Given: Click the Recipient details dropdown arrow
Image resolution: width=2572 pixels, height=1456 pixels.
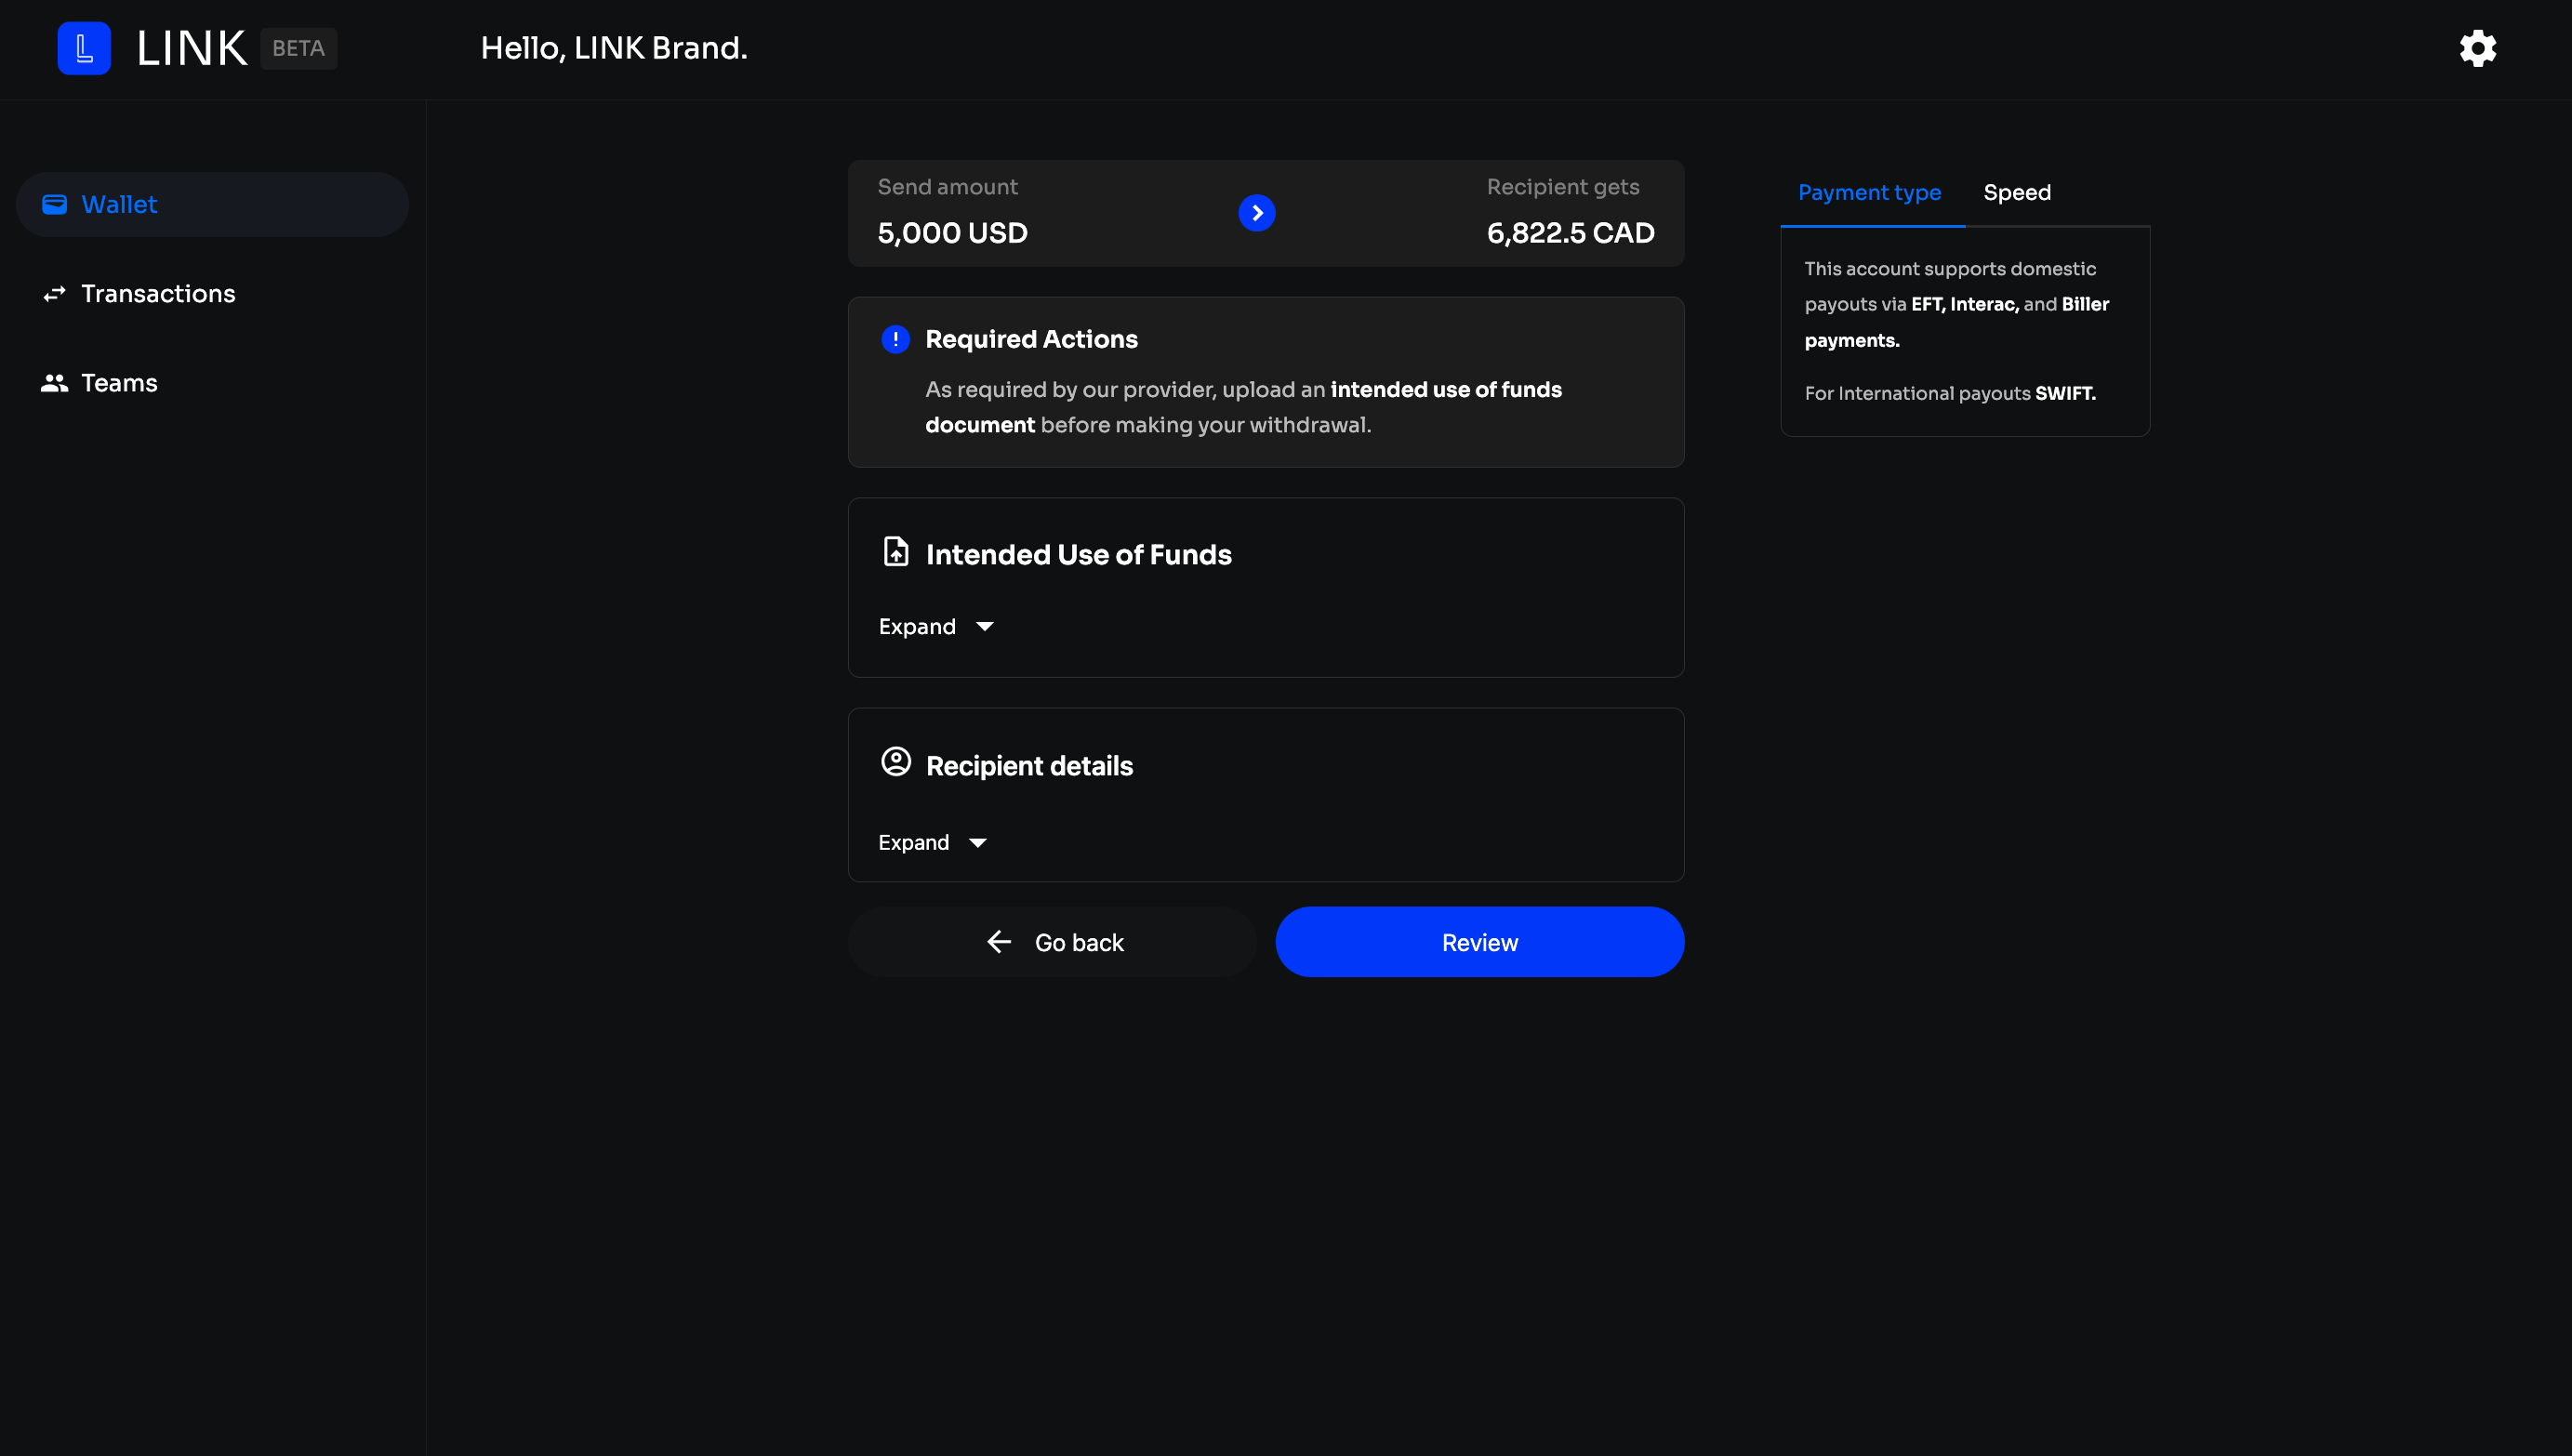Looking at the screenshot, I should pos(978,844).
